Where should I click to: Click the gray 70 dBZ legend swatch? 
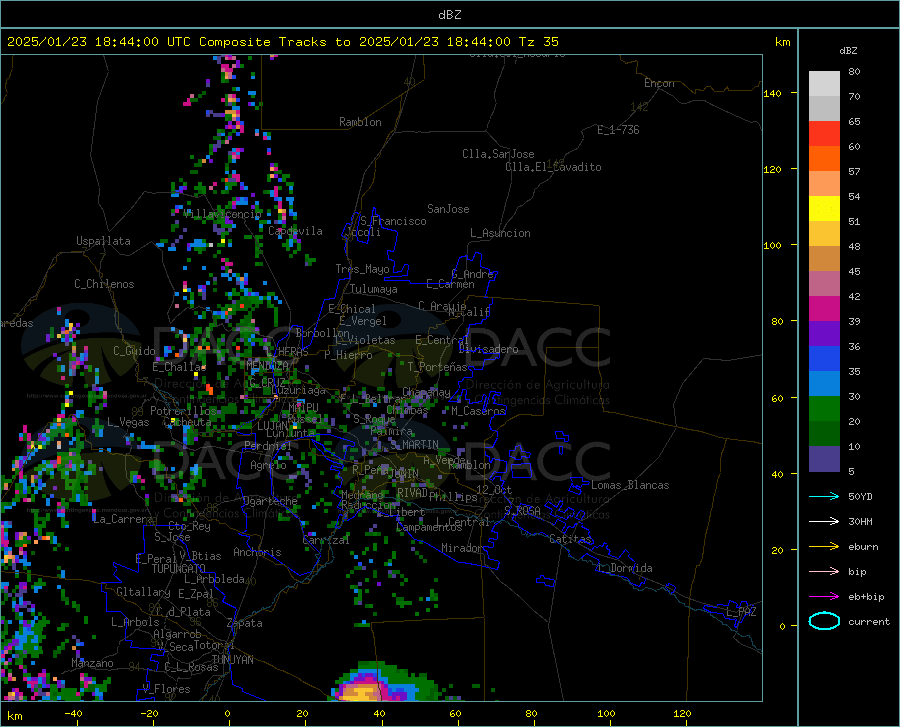point(824,108)
